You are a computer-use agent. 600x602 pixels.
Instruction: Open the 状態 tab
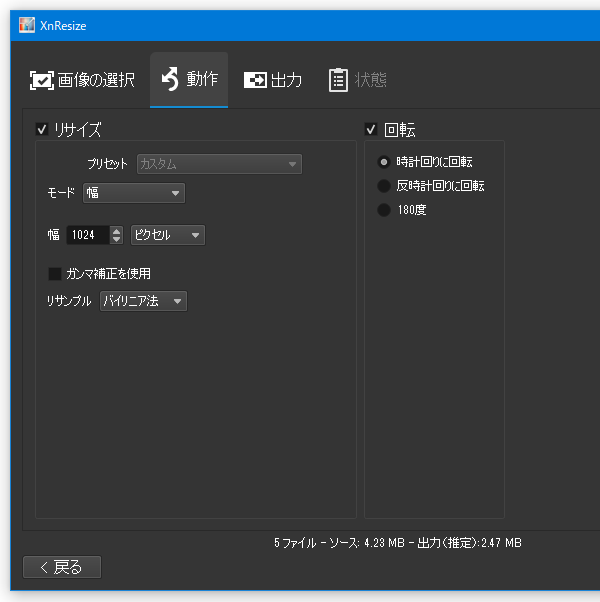click(x=358, y=80)
